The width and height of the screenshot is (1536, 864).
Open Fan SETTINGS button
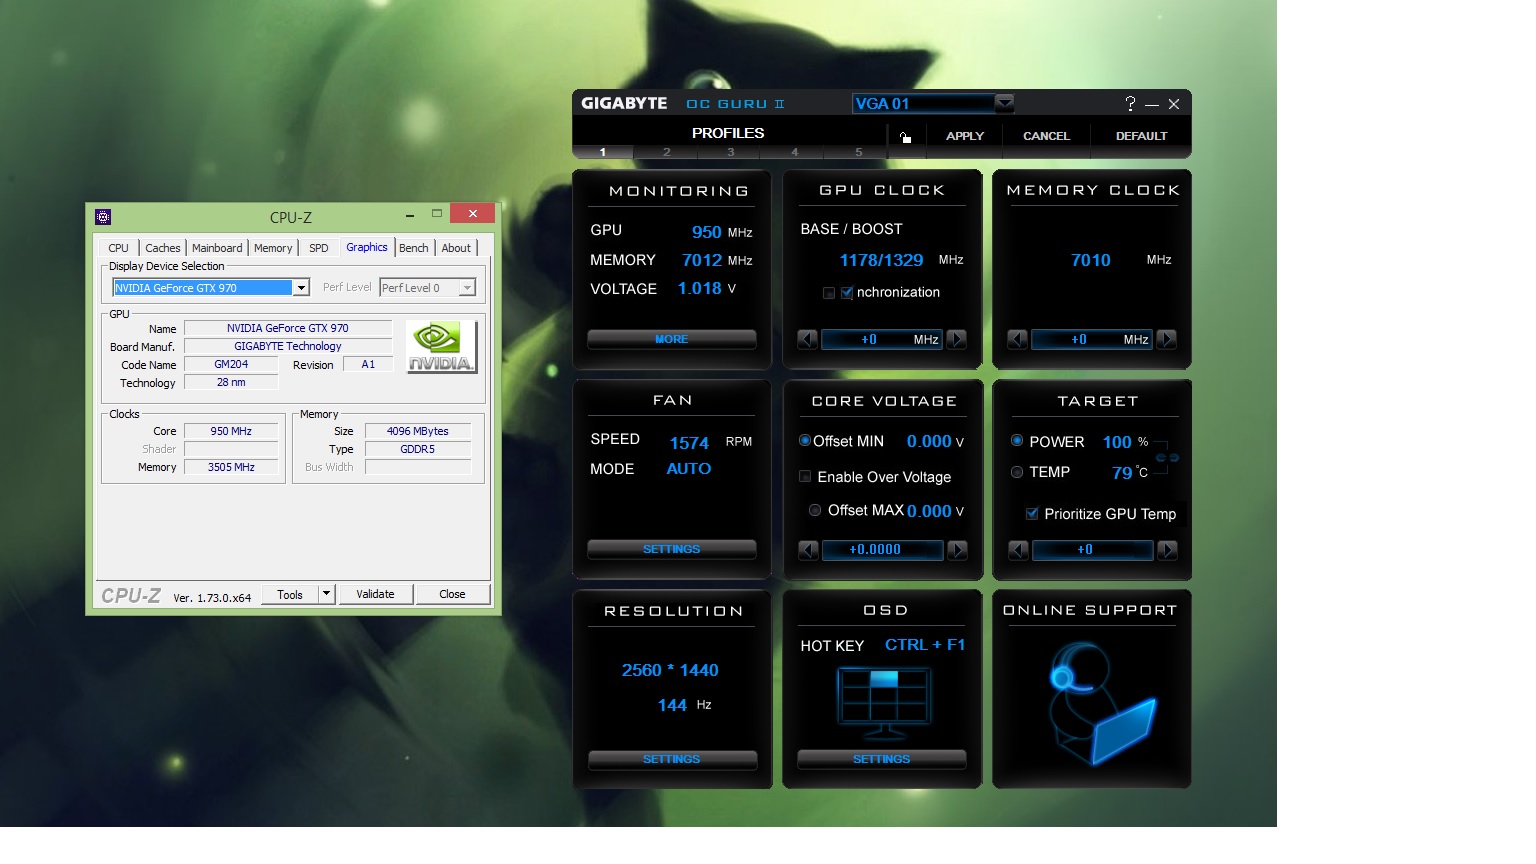click(671, 549)
